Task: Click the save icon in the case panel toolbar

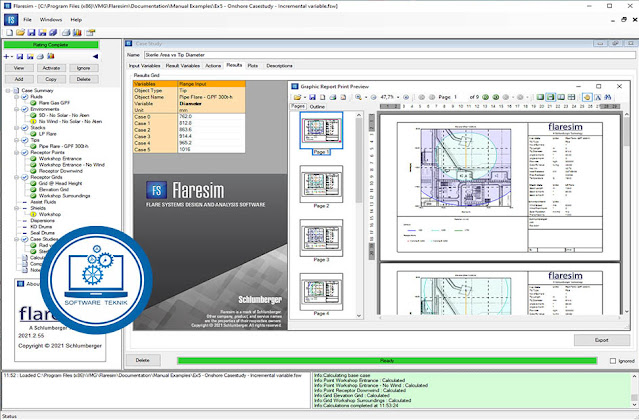Action: [x=20, y=57]
